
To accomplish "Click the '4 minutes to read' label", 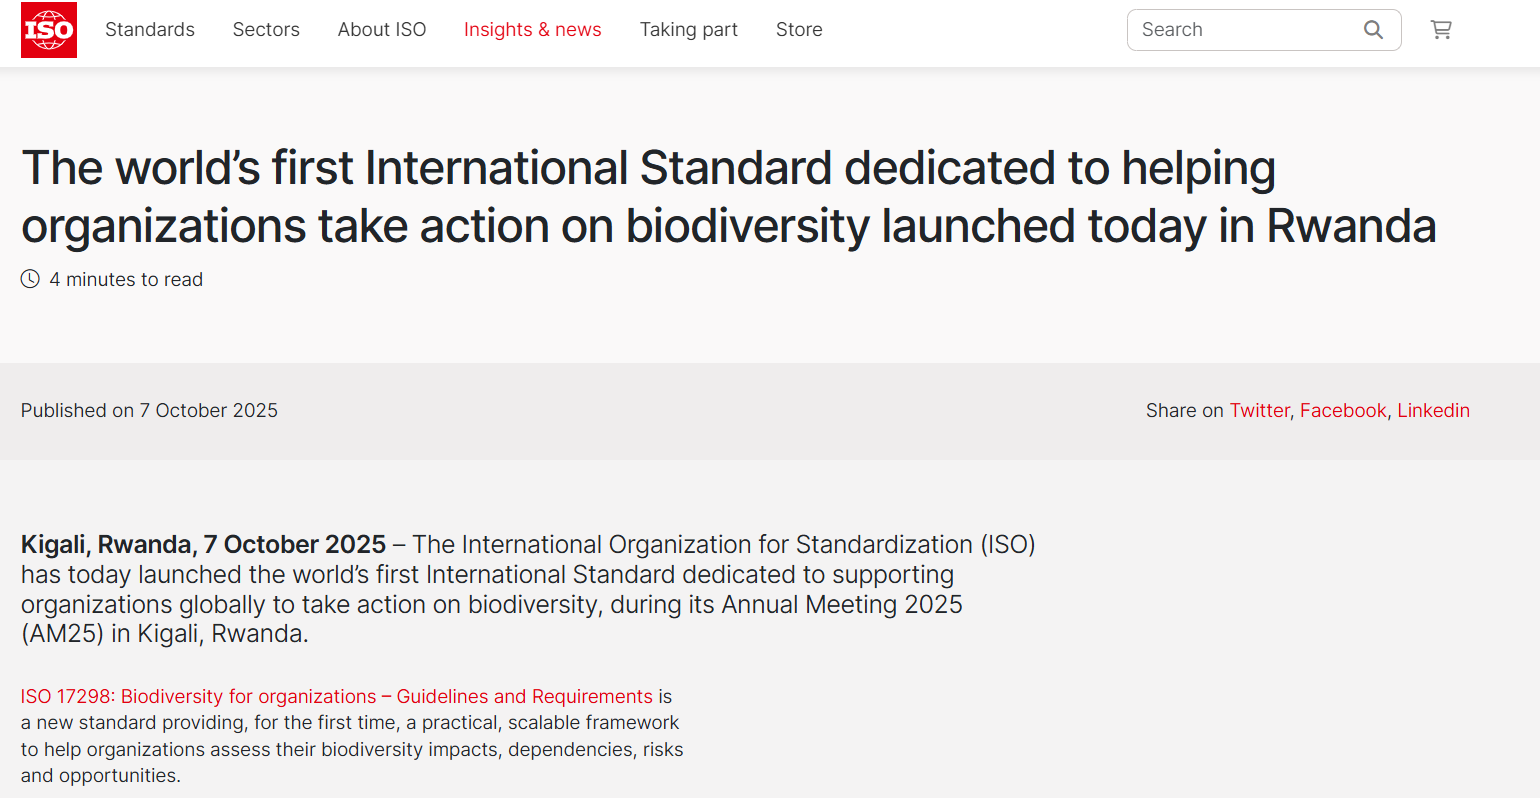I will coord(127,279).
